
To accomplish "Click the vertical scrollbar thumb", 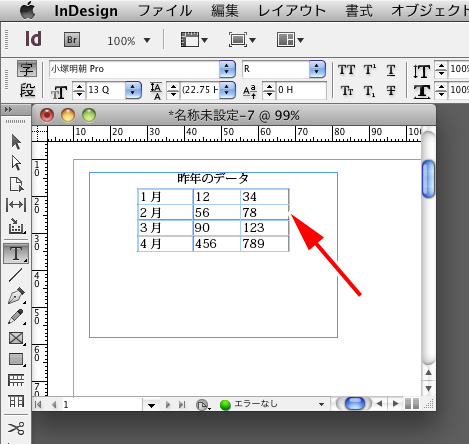I will click(428, 179).
